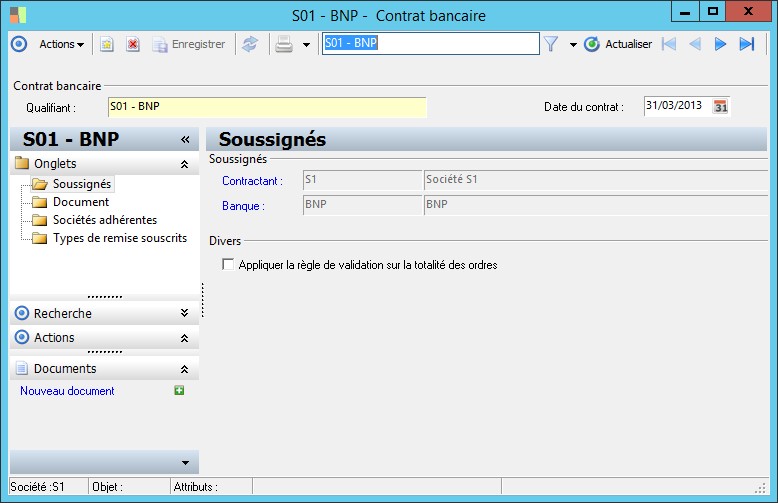Open Sociétés adhérentes tree item

coord(105,220)
